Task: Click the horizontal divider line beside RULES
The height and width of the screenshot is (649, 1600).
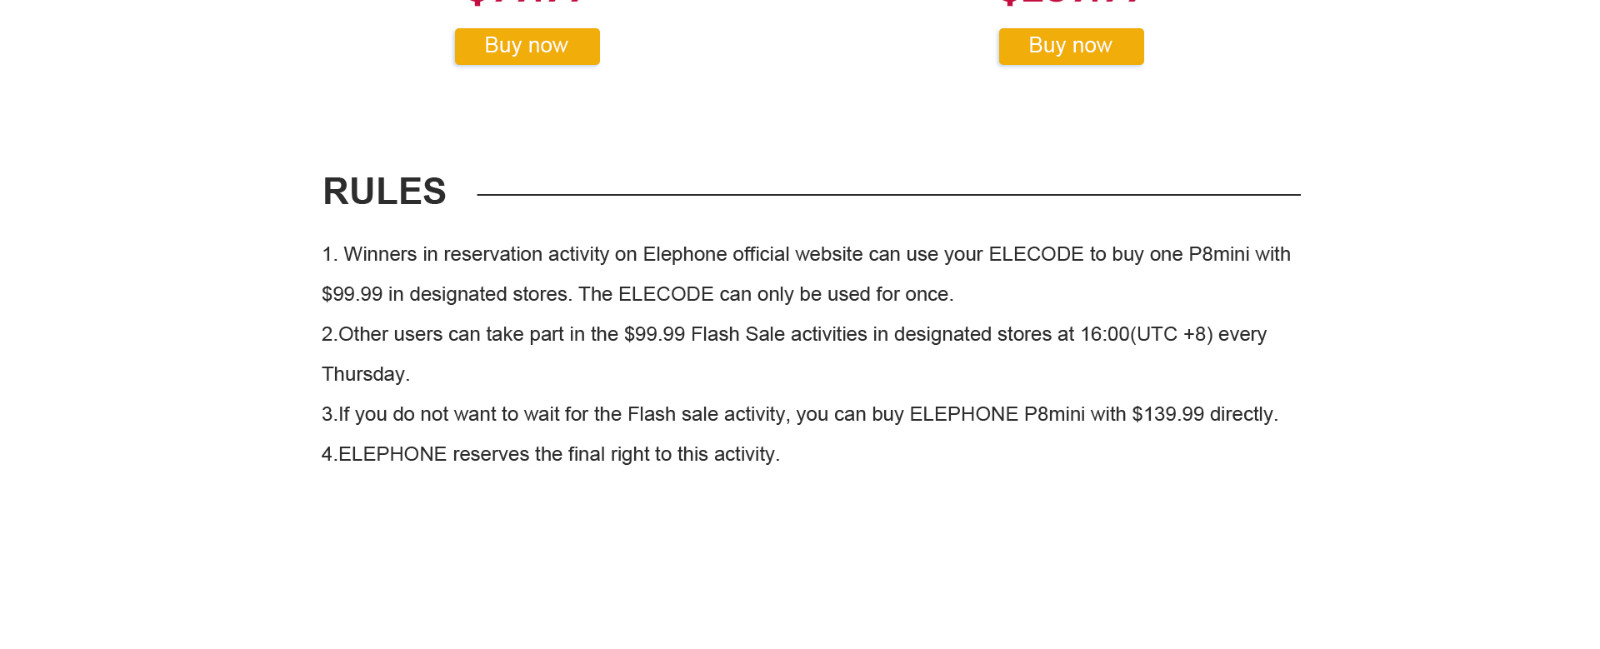Action: tap(889, 195)
